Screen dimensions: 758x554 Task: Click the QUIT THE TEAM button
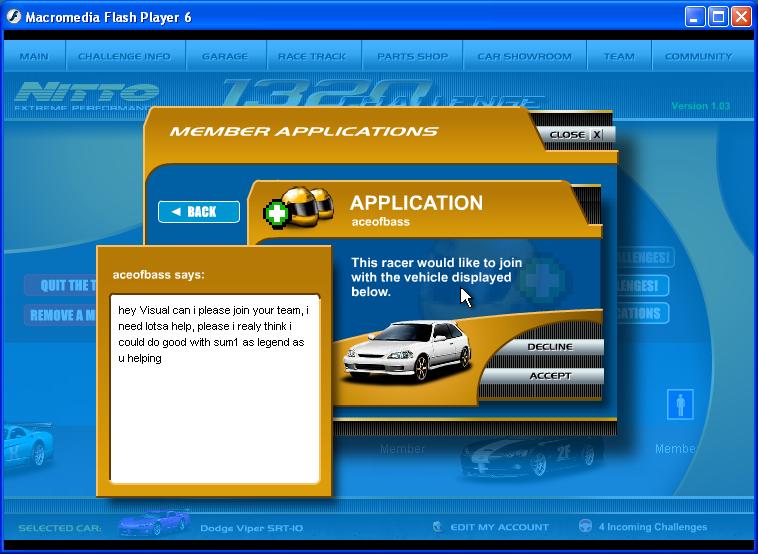coord(61,285)
